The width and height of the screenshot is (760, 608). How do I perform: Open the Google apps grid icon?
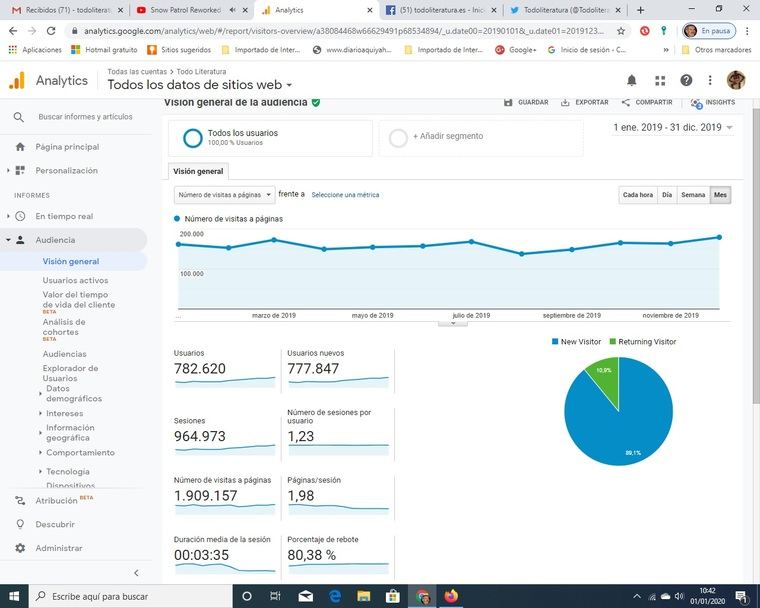click(660, 81)
